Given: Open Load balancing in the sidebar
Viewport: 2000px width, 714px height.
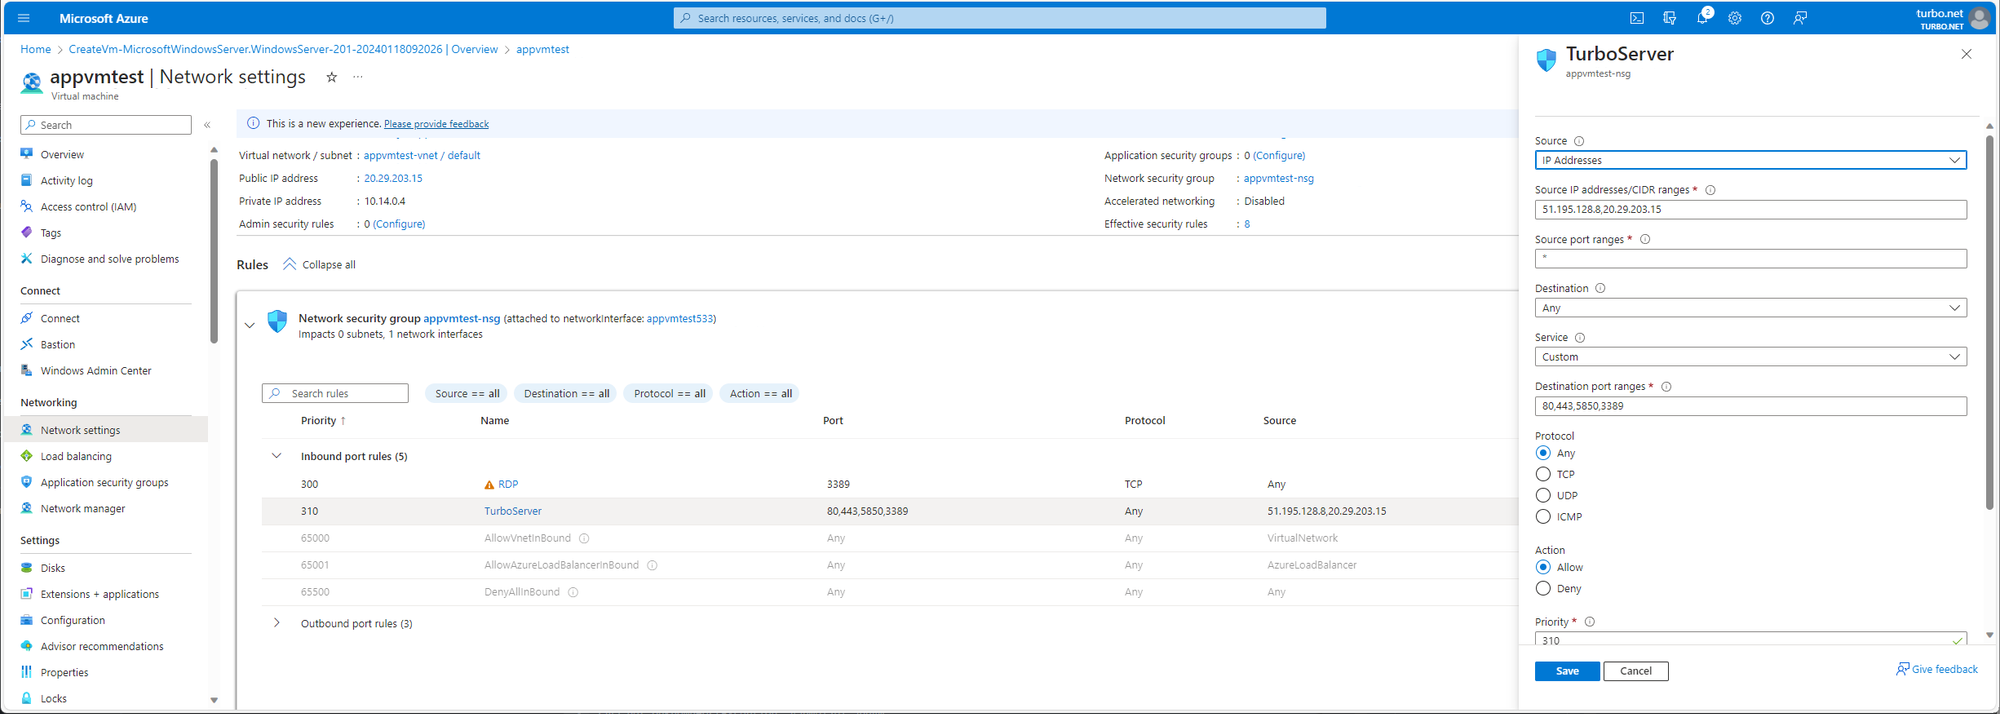Looking at the screenshot, I should [x=76, y=457].
